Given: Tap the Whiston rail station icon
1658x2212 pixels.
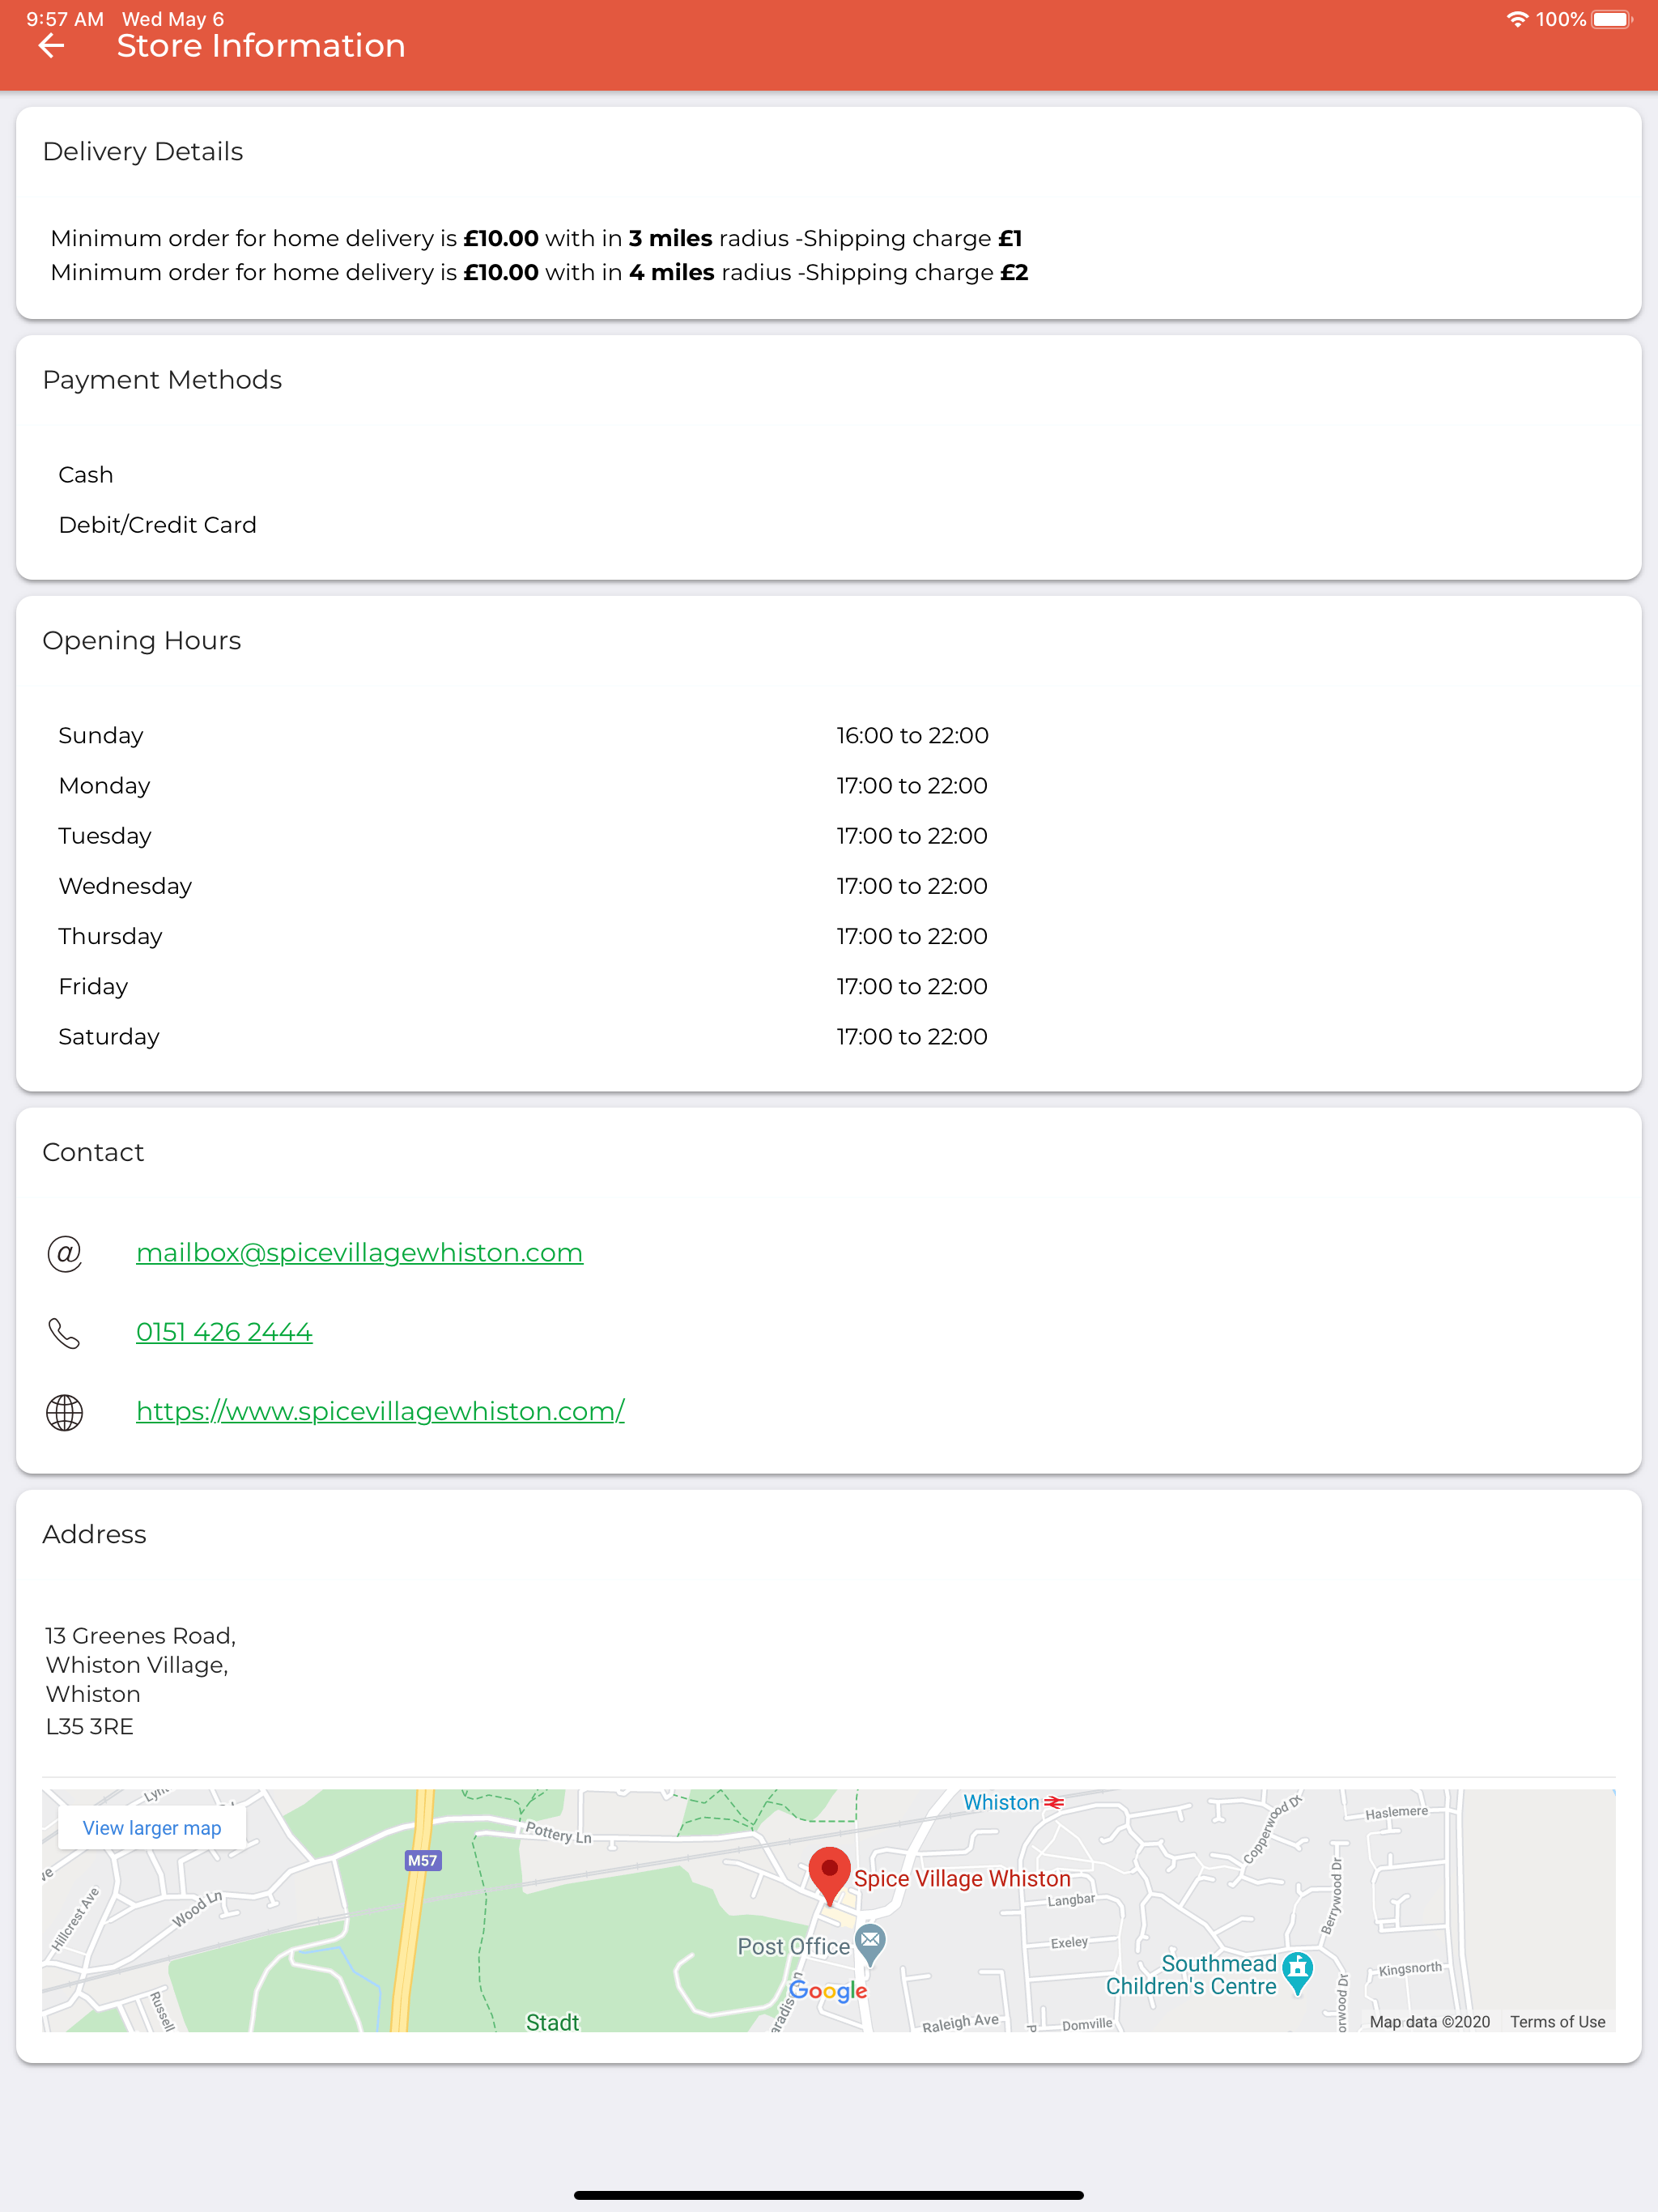Looking at the screenshot, I should 1054,1802.
